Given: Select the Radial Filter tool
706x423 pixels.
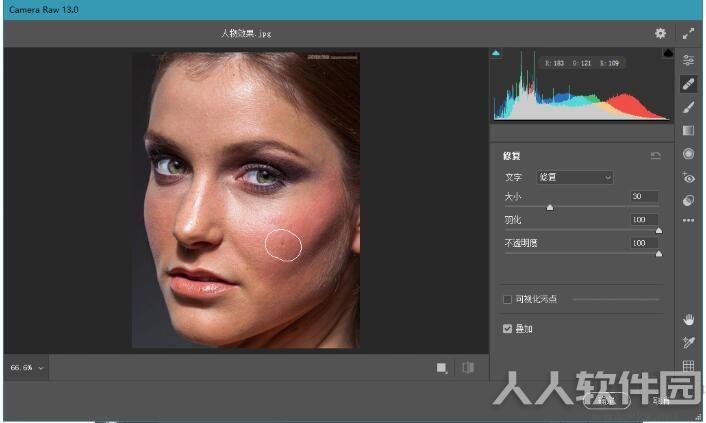Looking at the screenshot, I should (x=688, y=154).
